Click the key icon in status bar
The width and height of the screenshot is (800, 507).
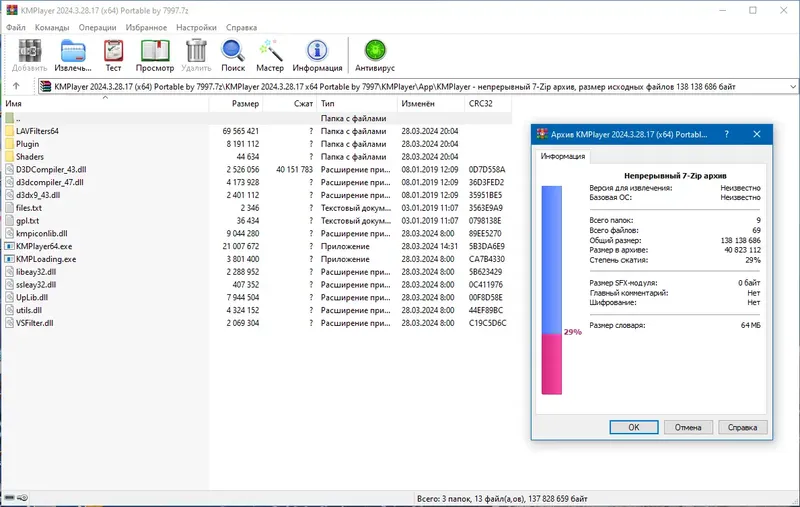click(x=22, y=498)
